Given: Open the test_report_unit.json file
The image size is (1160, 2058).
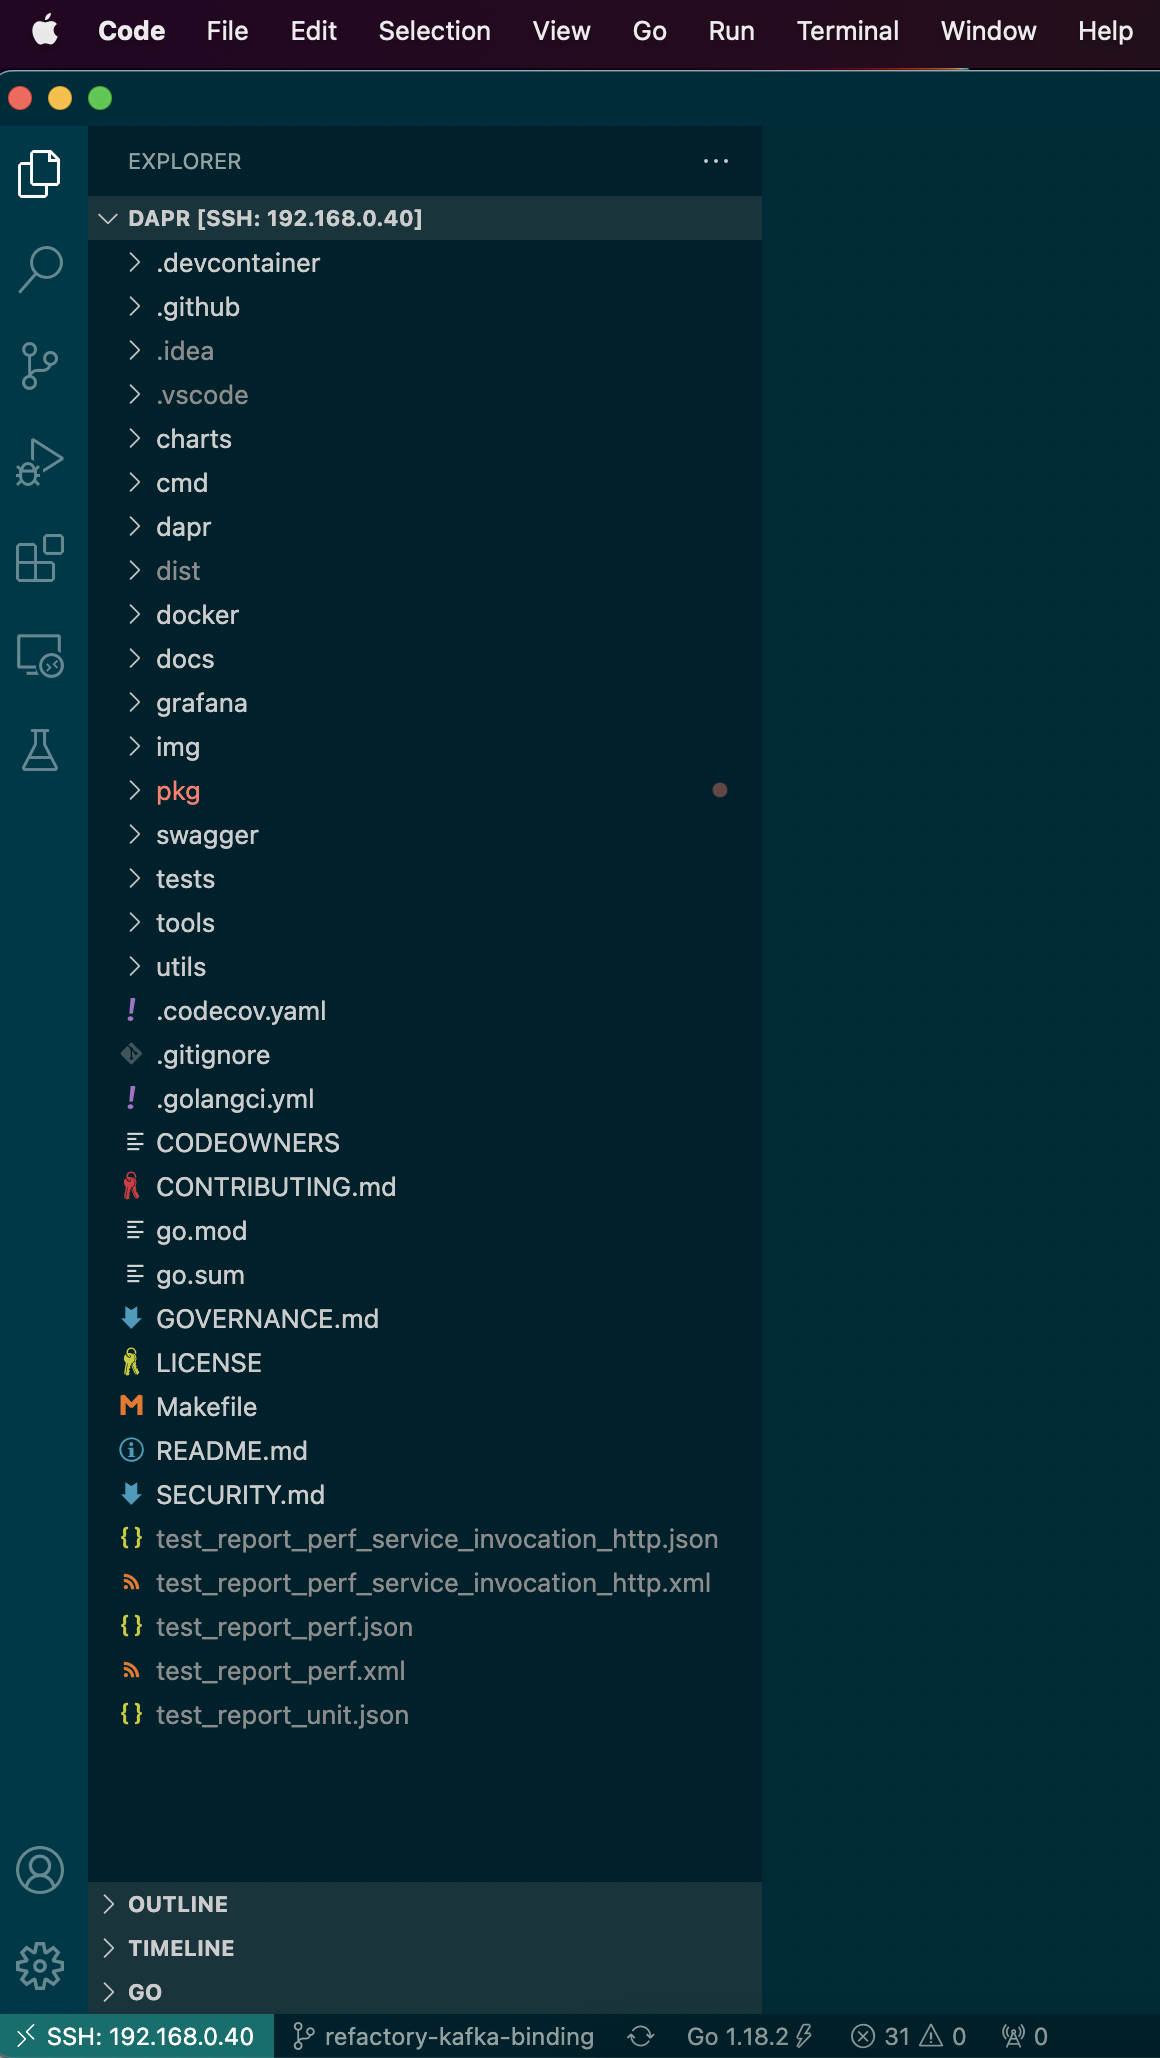Looking at the screenshot, I should [425, 1715].
